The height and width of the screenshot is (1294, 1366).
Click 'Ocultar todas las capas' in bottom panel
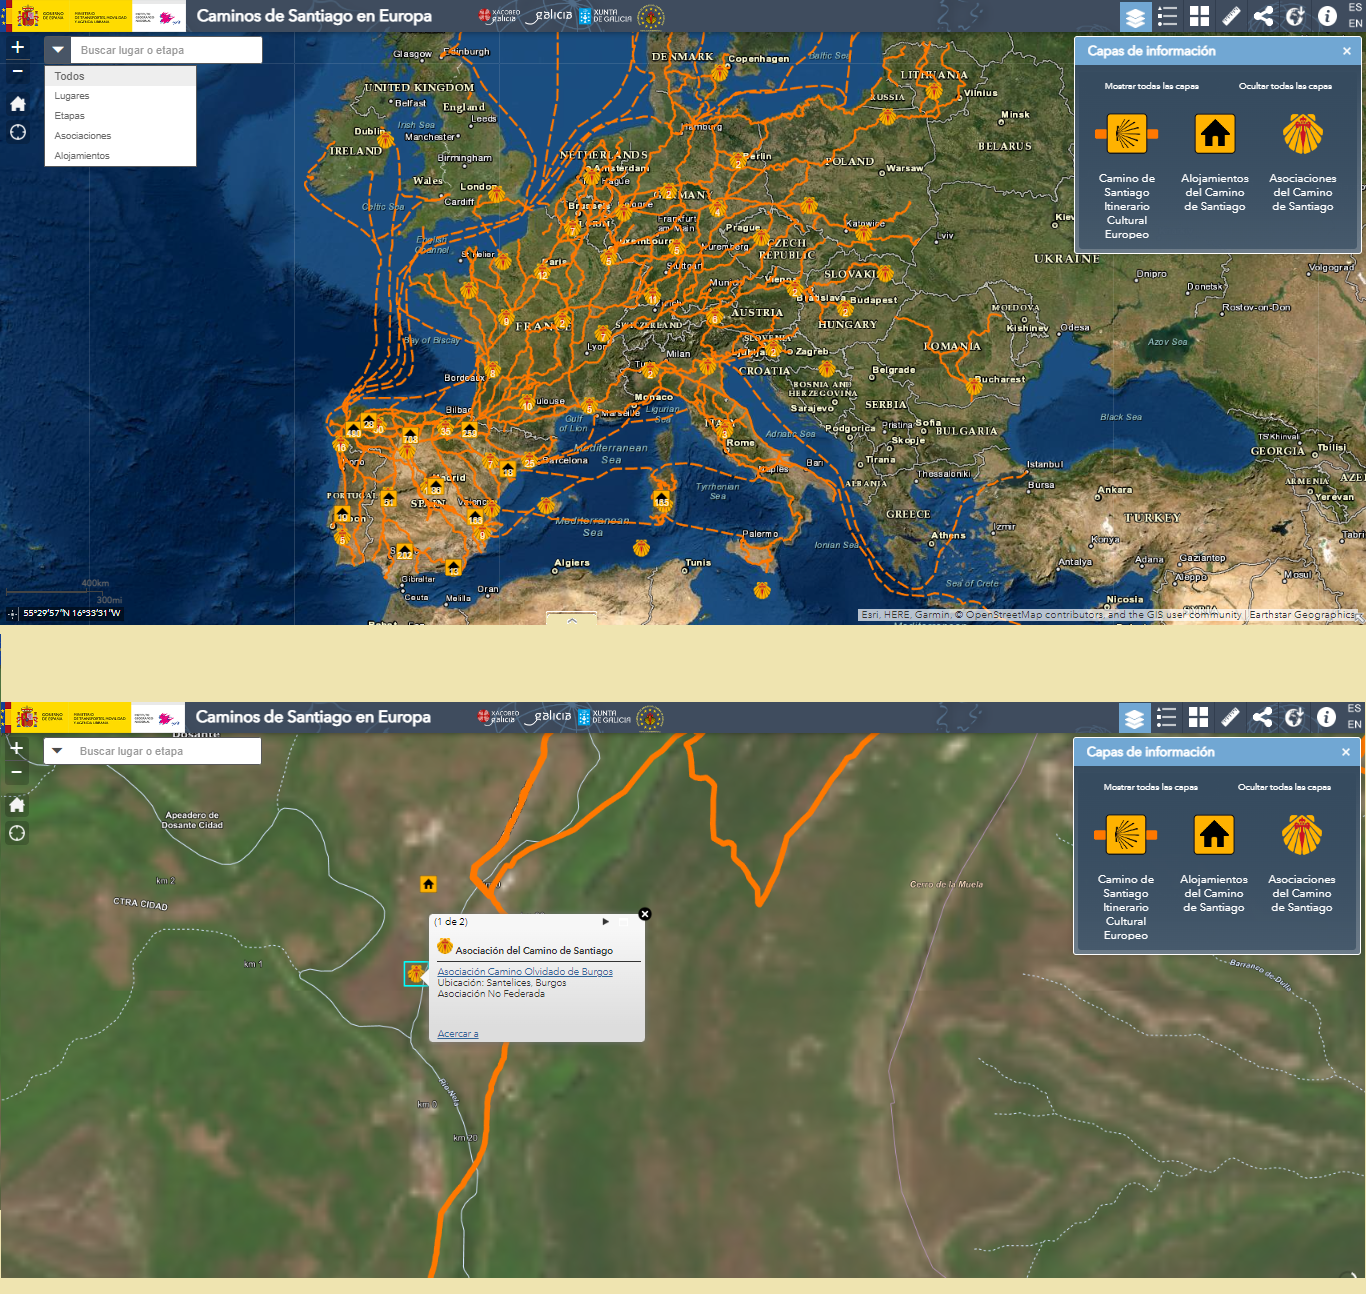(1284, 787)
